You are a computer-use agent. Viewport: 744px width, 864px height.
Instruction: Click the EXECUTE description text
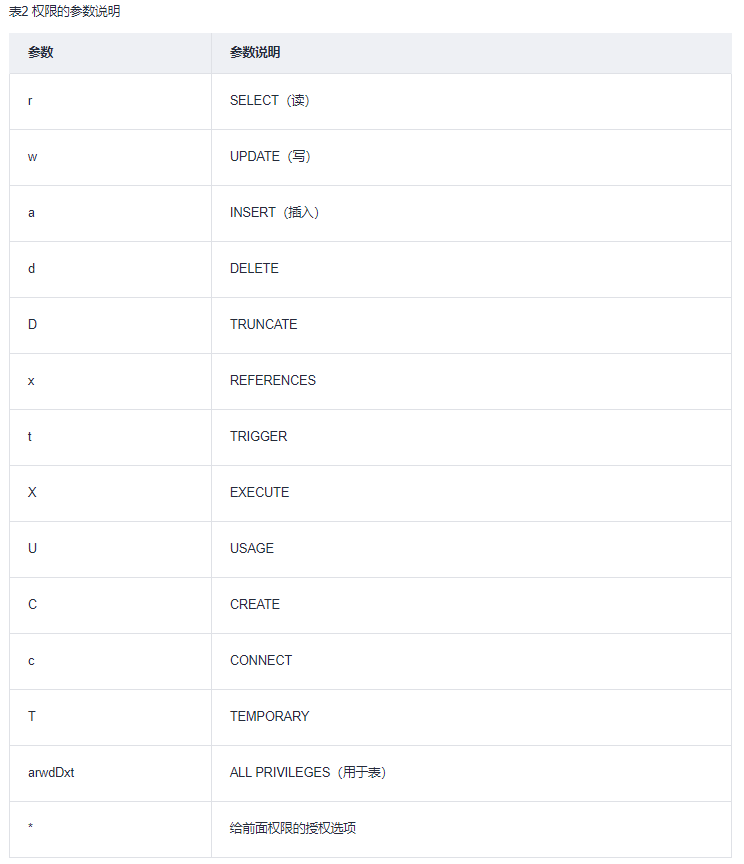(259, 493)
